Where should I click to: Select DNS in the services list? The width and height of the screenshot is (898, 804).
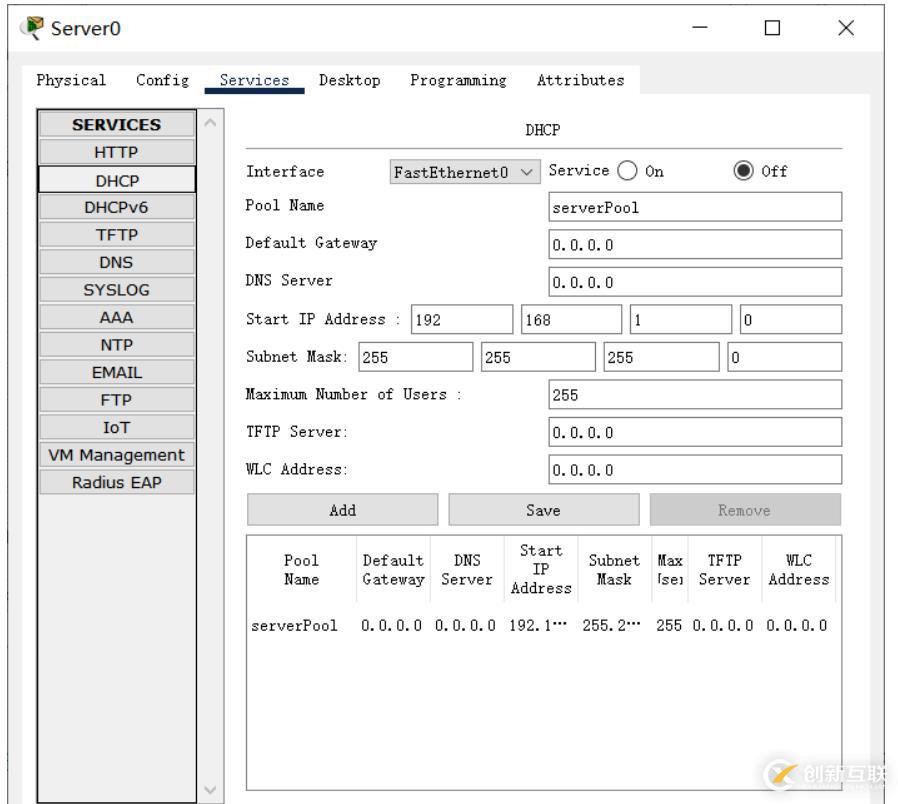coord(116,262)
